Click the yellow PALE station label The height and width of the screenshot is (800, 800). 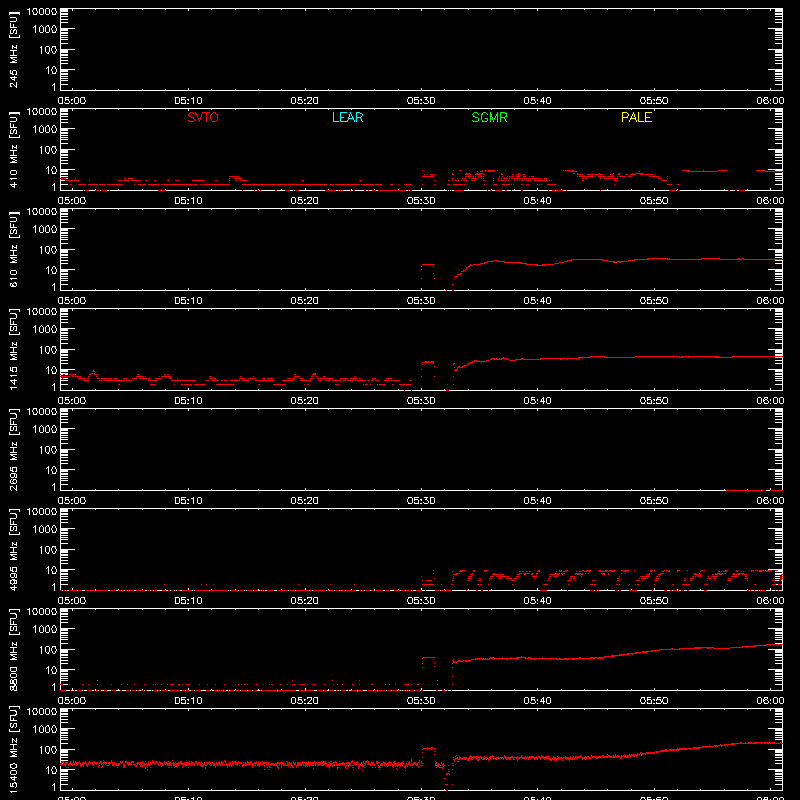636,117
